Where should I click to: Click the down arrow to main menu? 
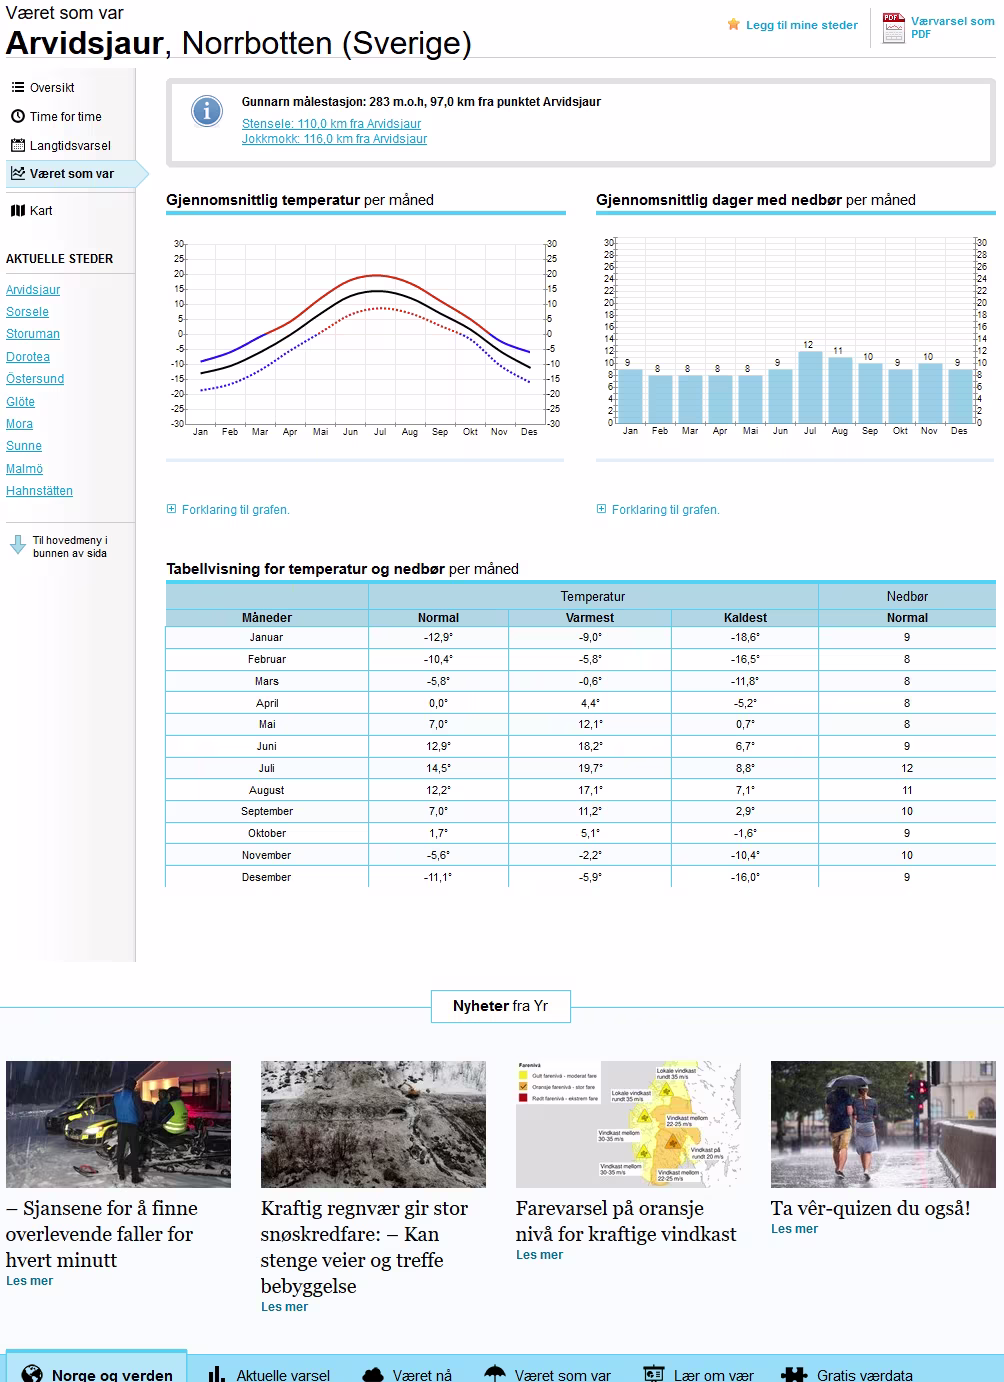point(17,546)
